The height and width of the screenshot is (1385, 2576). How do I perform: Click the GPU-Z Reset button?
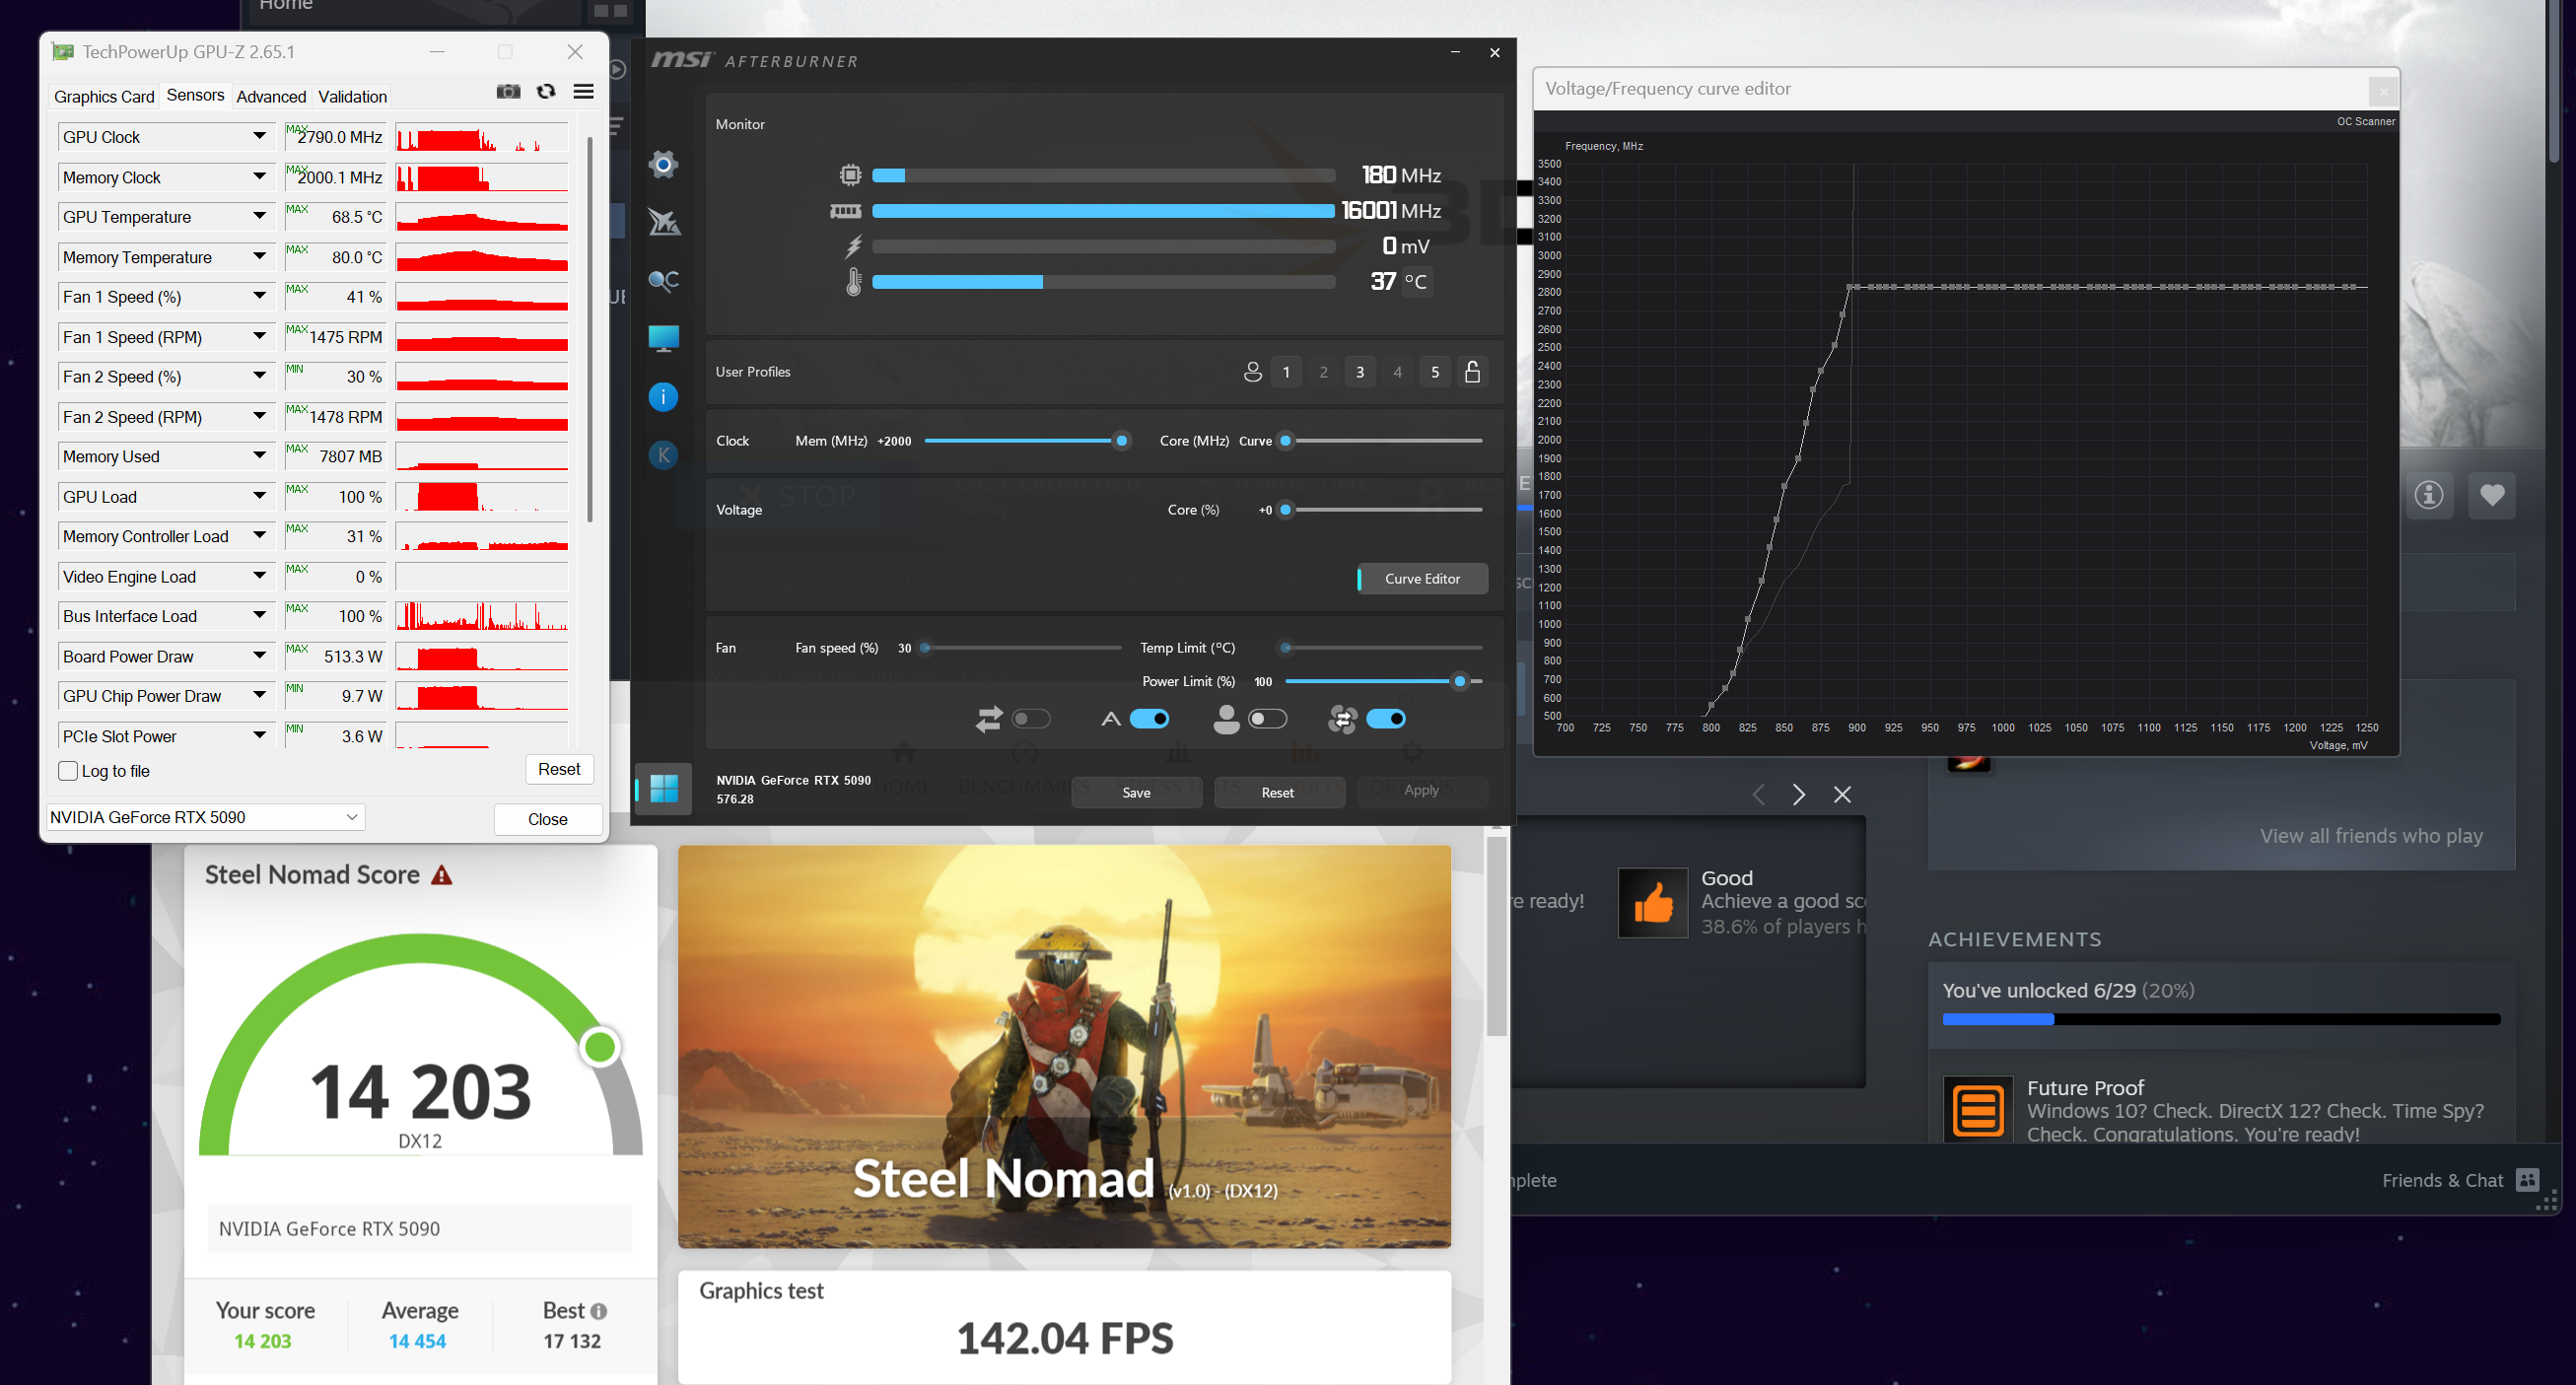(x=559, y=769)
